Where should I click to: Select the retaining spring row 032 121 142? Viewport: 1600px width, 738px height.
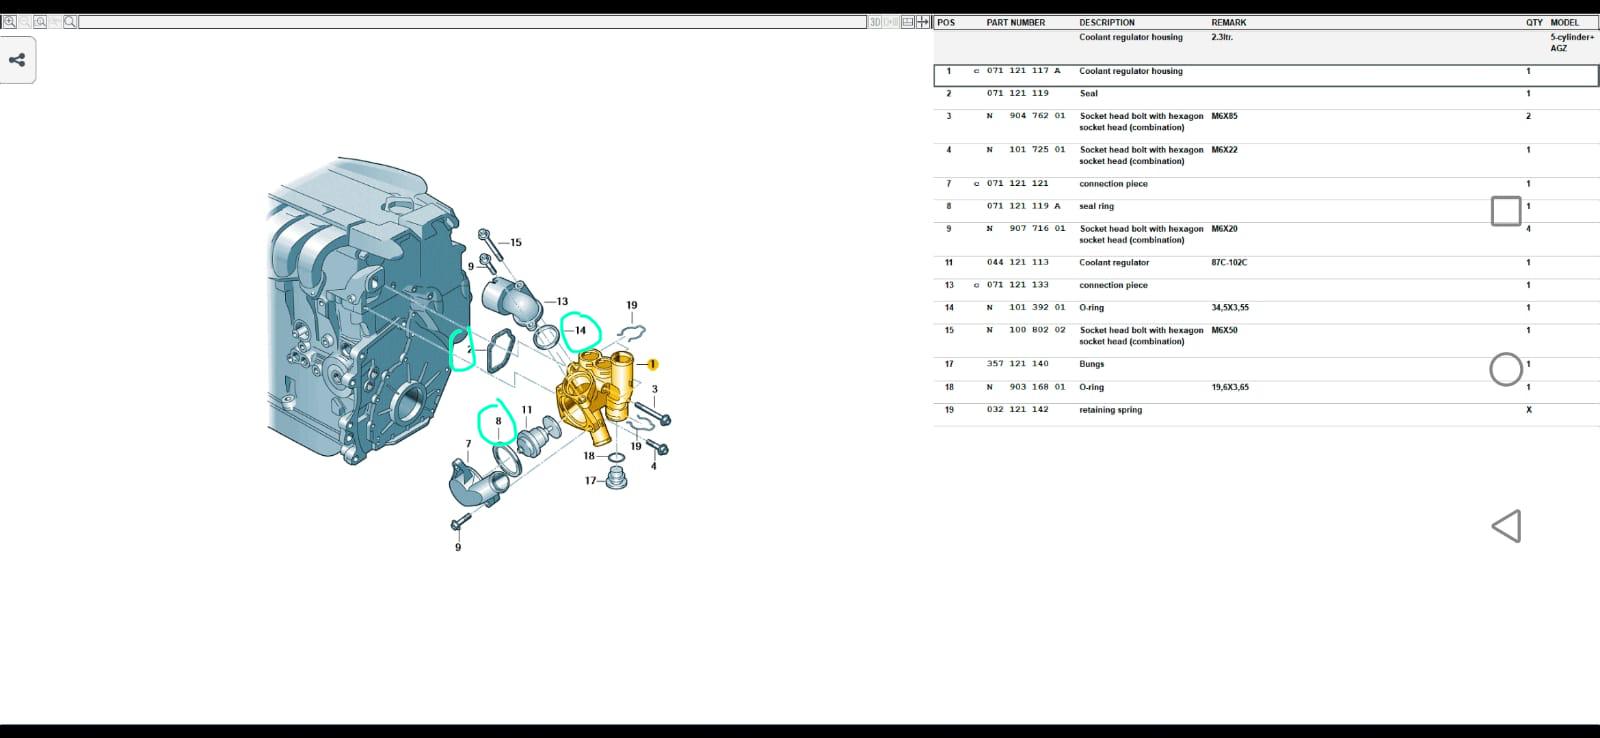pyautogui.click(x=1266, y=410)
